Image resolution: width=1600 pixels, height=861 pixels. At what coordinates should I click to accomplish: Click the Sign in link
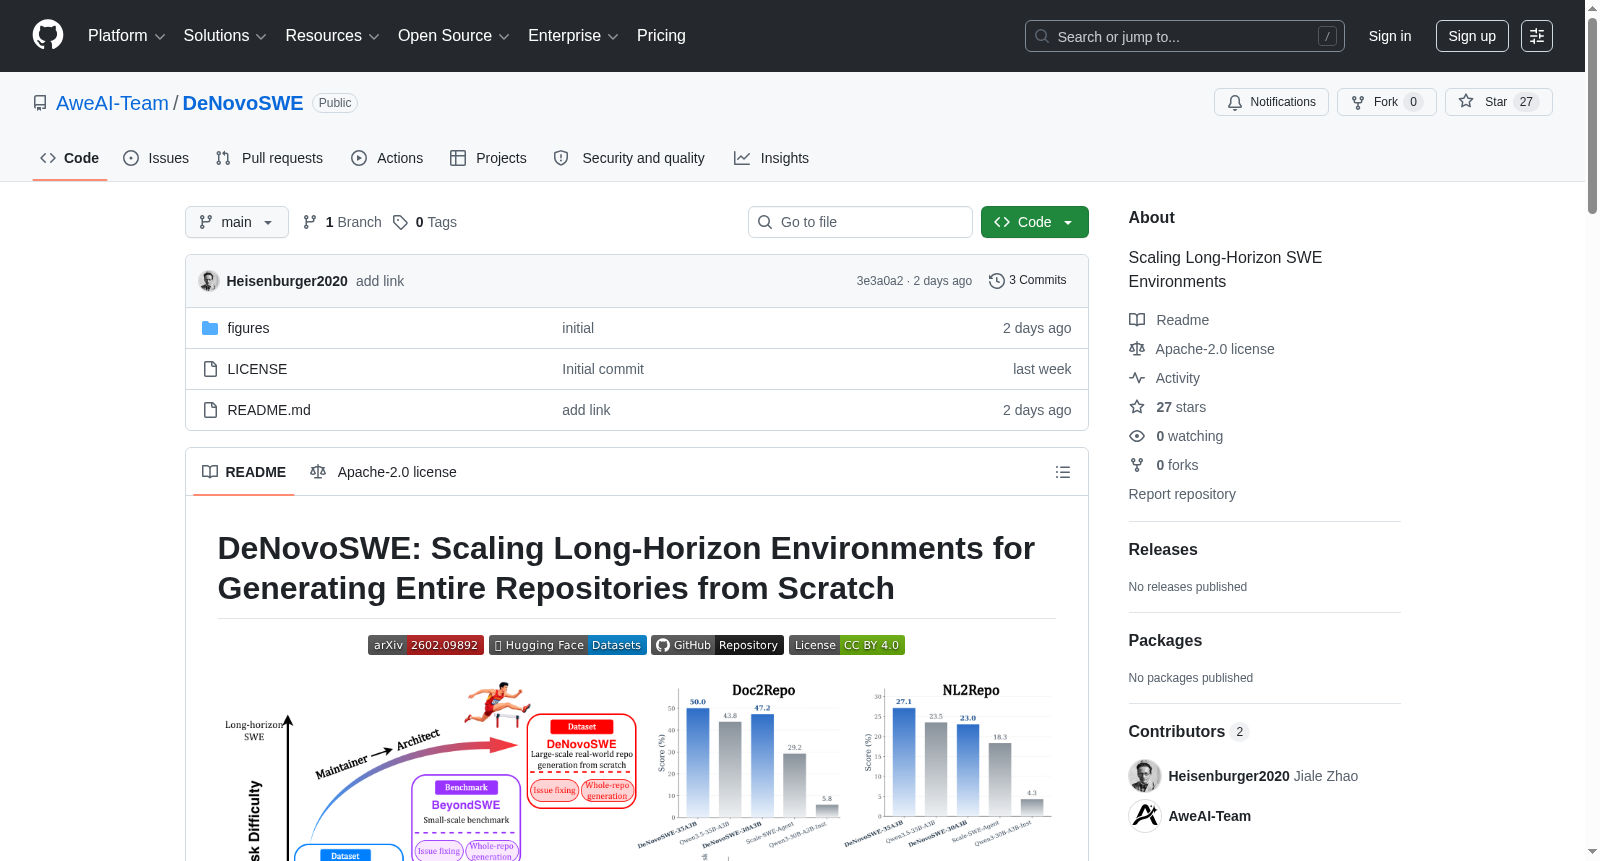(1390, 36)
